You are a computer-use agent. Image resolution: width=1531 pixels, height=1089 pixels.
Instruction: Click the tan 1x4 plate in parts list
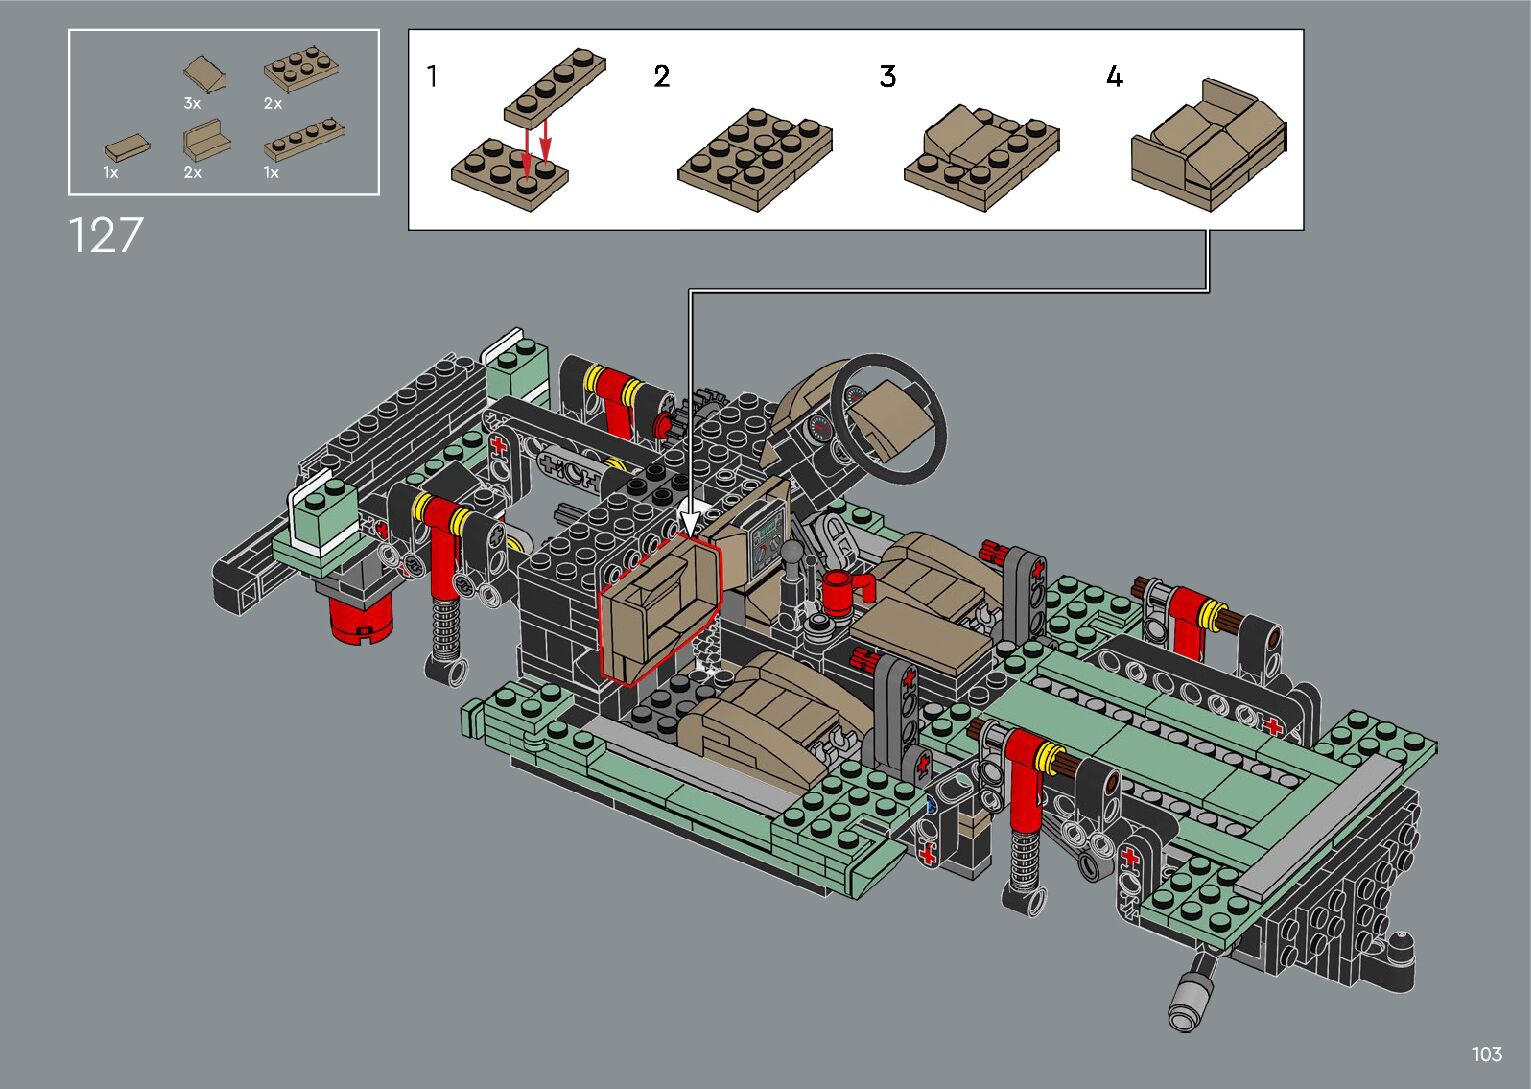pos(304,140)
